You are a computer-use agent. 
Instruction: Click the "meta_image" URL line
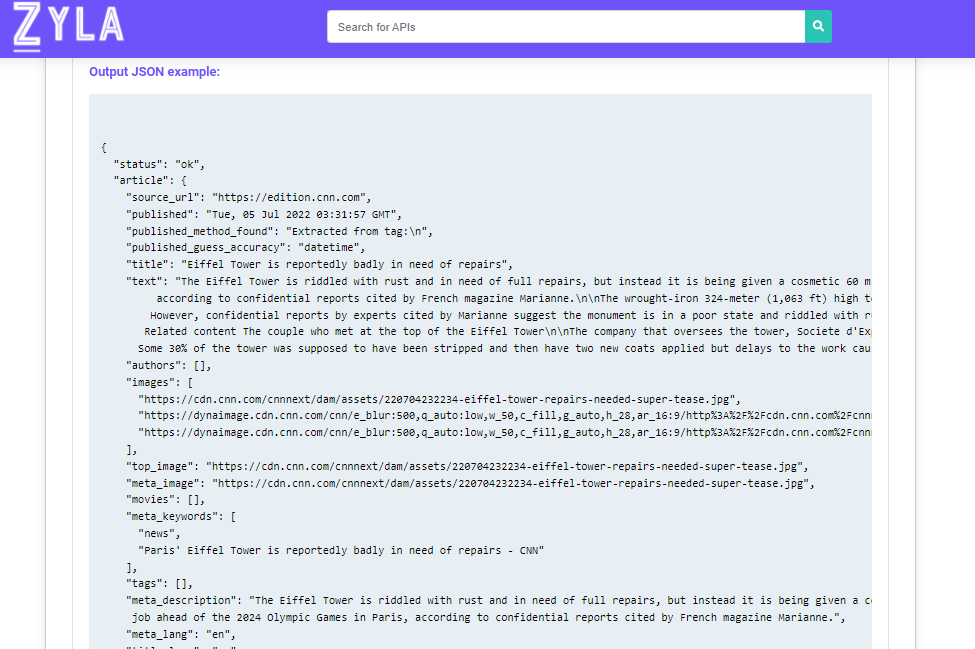coord(470,483)
